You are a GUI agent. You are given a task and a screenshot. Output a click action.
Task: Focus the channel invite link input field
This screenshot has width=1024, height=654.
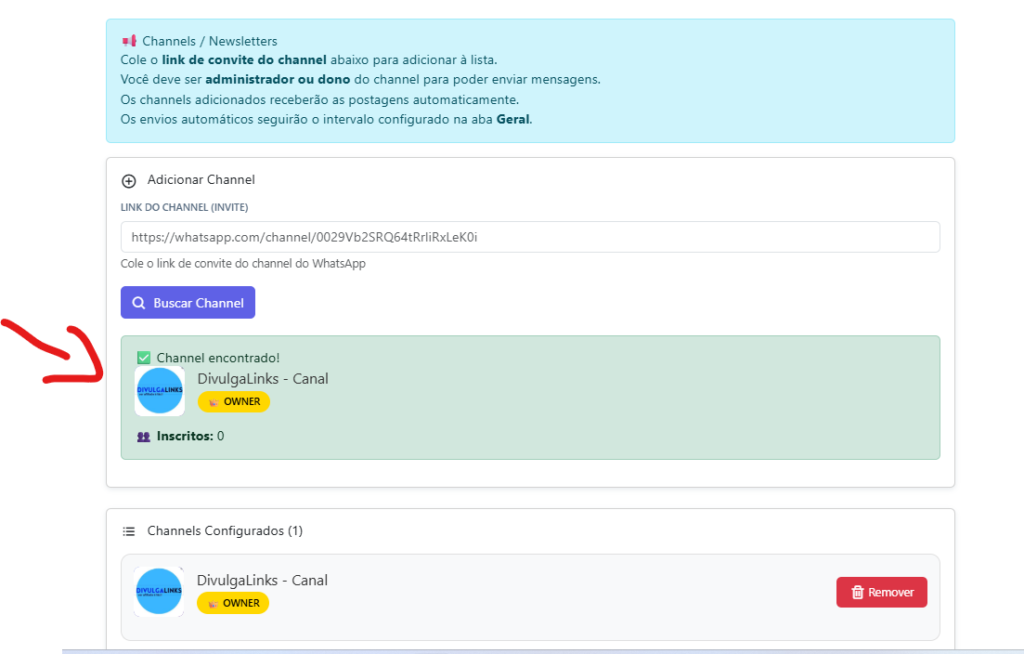[x=530, y=237]
